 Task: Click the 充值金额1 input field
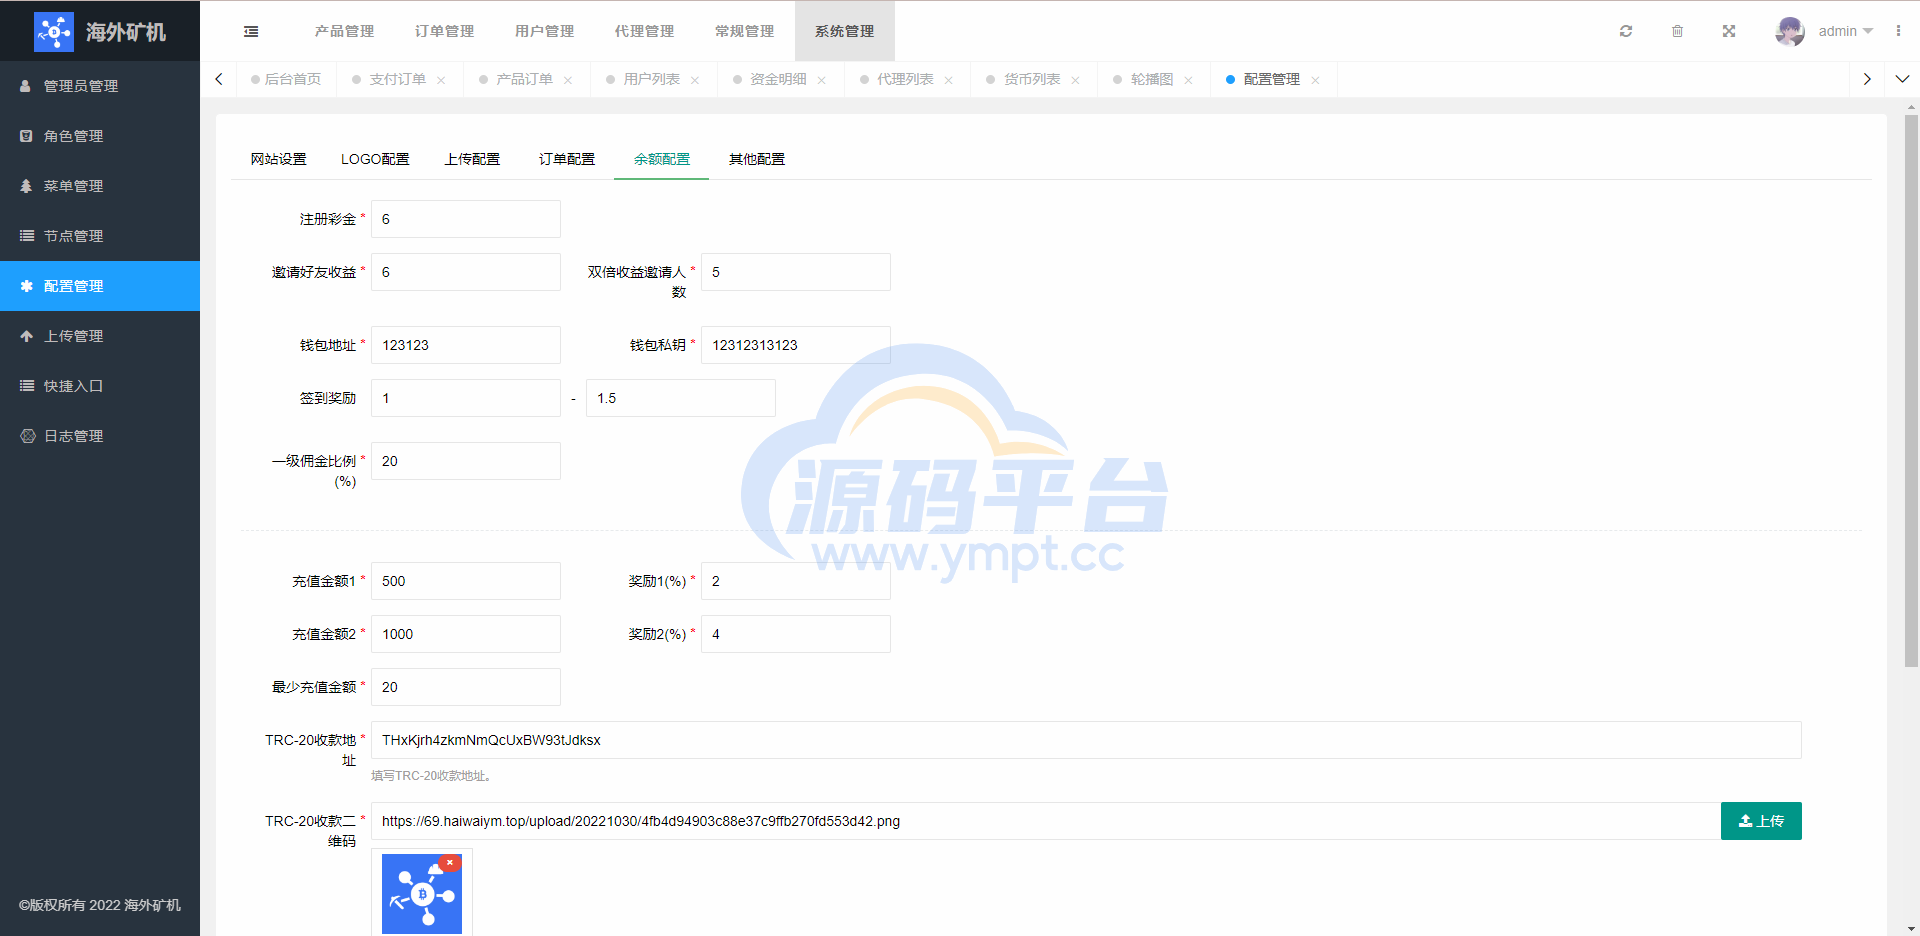(x=466, y=581)
